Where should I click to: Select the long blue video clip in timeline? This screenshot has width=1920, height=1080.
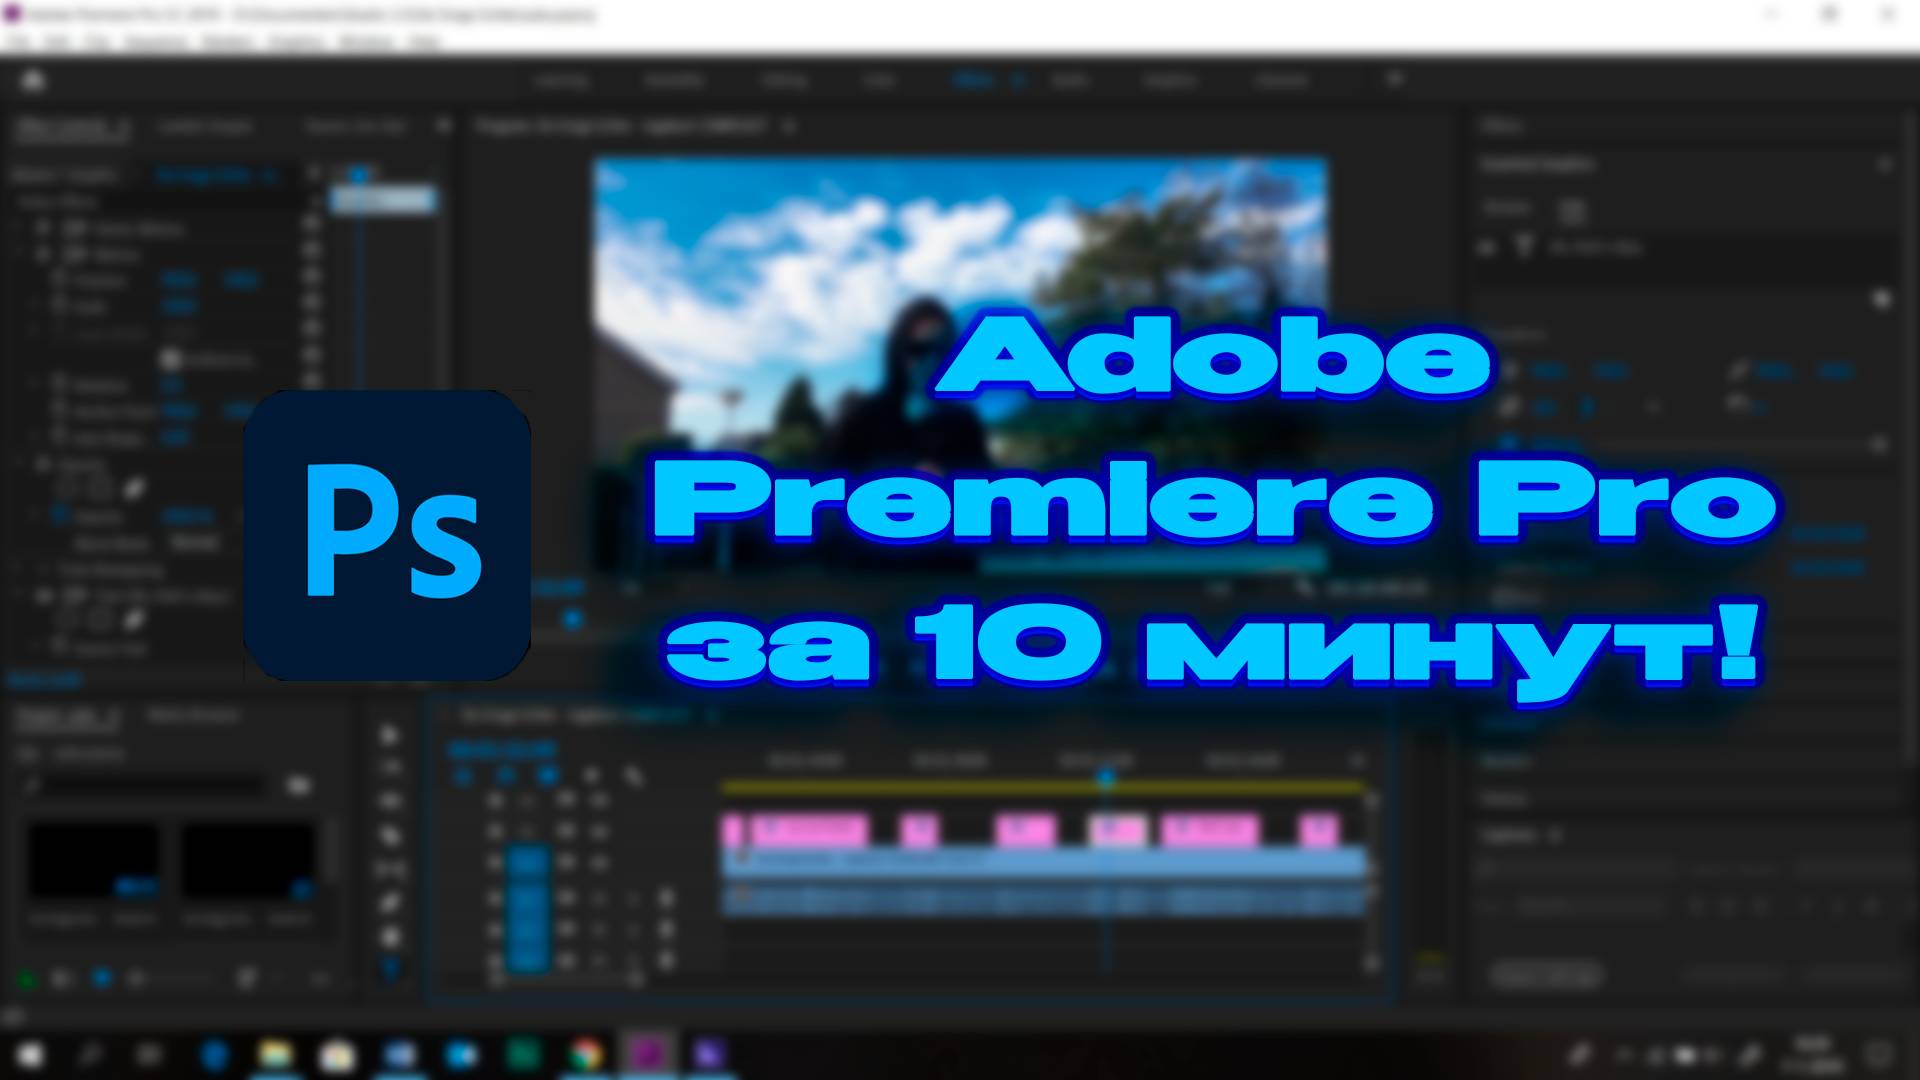pyautogui.click(x=1045, y=861)
